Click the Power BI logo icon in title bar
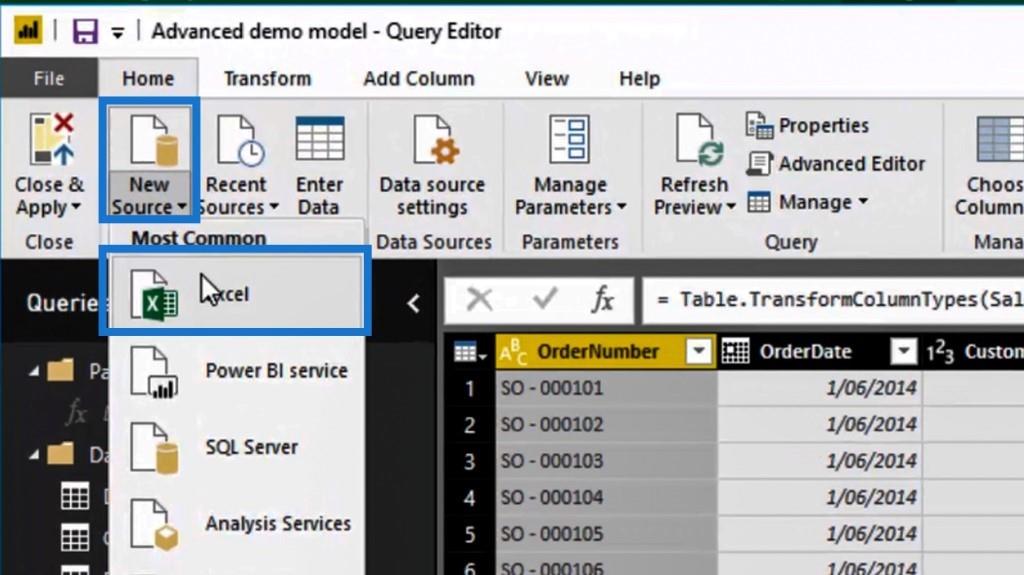1024x575 pixels. [27, 31]
